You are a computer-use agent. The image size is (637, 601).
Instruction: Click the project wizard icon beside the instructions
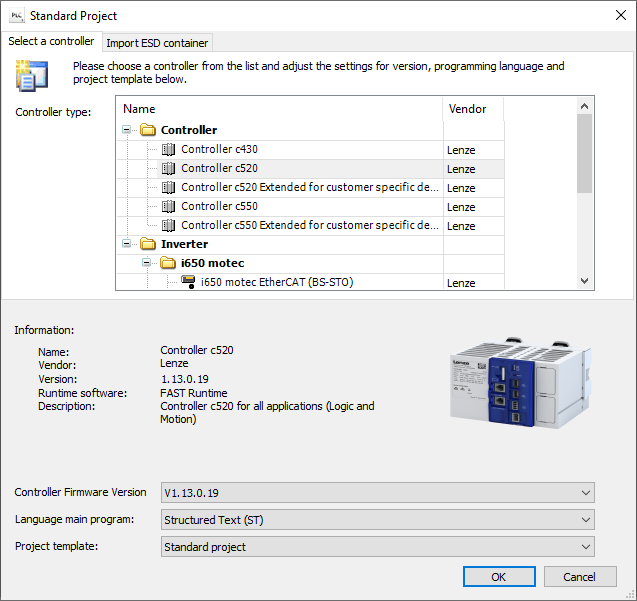[32, 75]
